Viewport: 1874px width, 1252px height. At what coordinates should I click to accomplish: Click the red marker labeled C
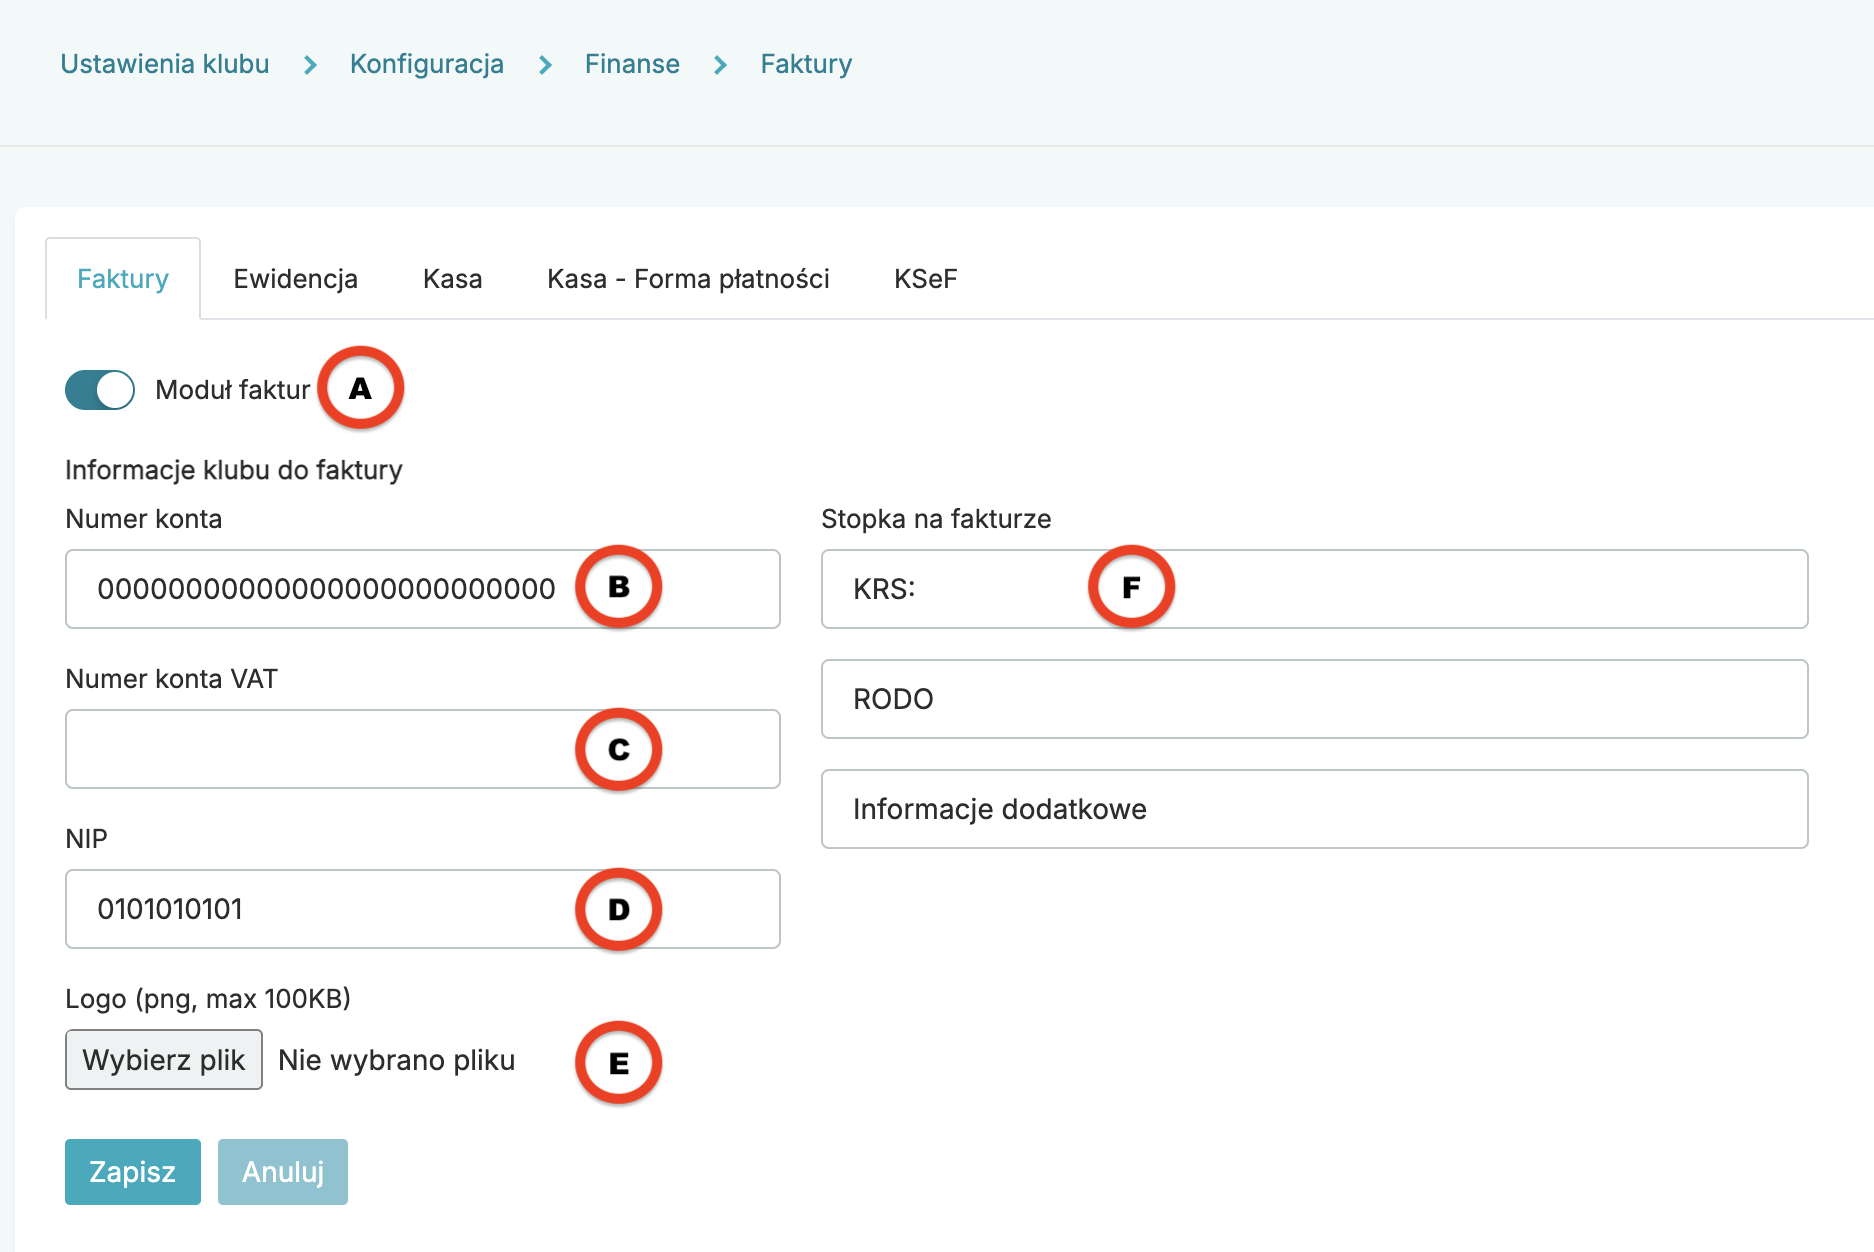[x=618, y=749]
